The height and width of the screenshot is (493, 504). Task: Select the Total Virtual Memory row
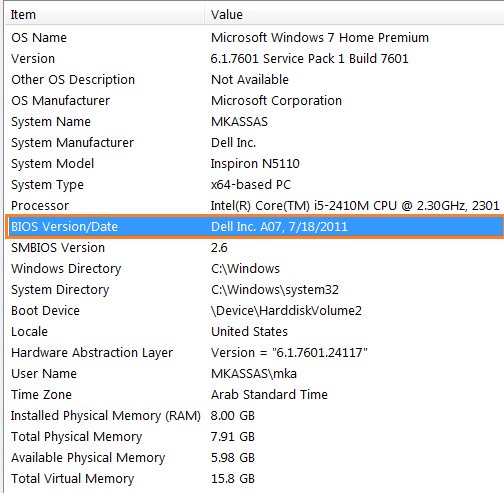tap(255, 479)
